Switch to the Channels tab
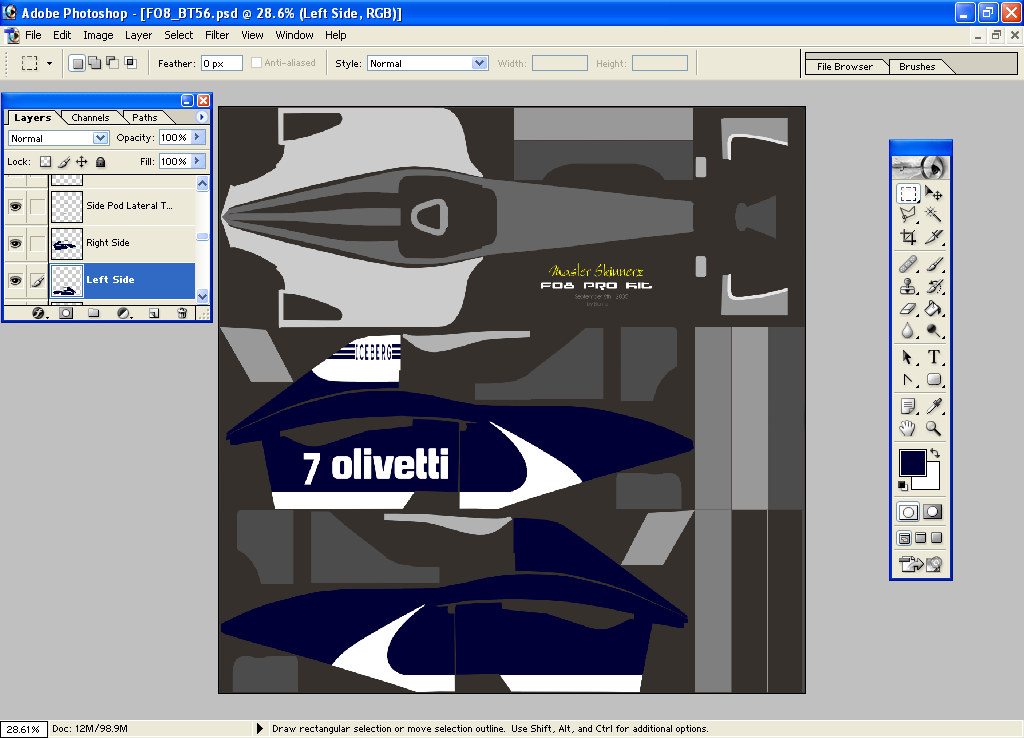The width and height of the screenshot is (1024, 738). point(90,118)
